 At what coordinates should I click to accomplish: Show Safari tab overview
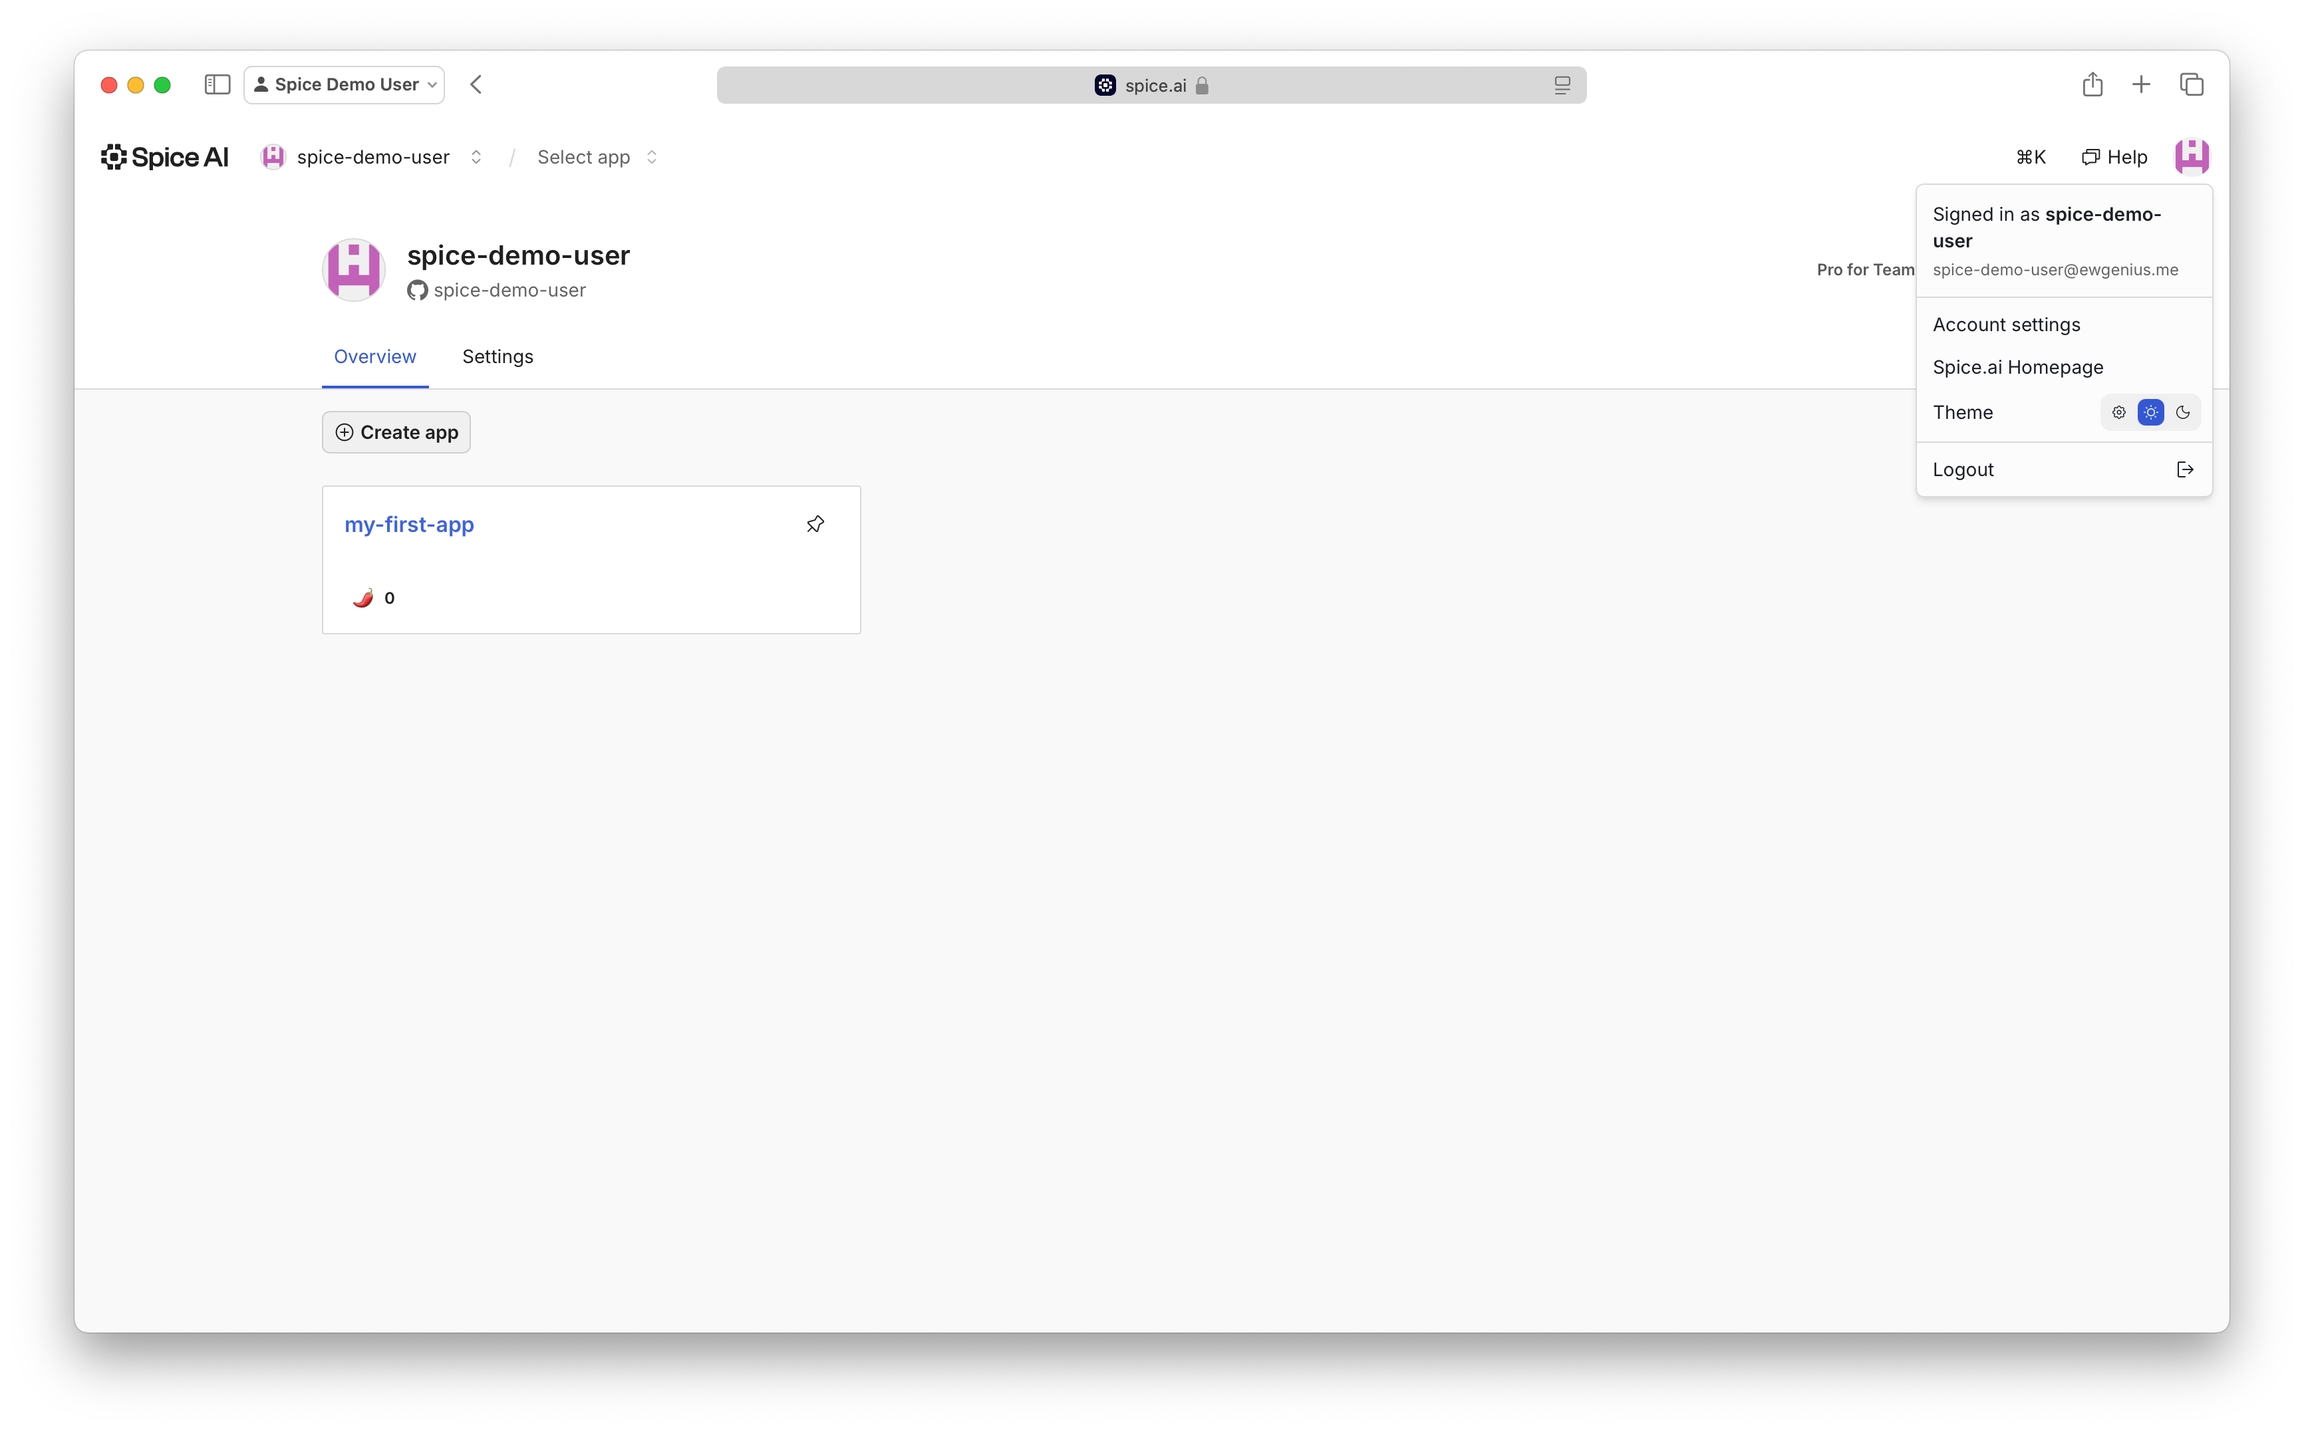point(2191,85)
